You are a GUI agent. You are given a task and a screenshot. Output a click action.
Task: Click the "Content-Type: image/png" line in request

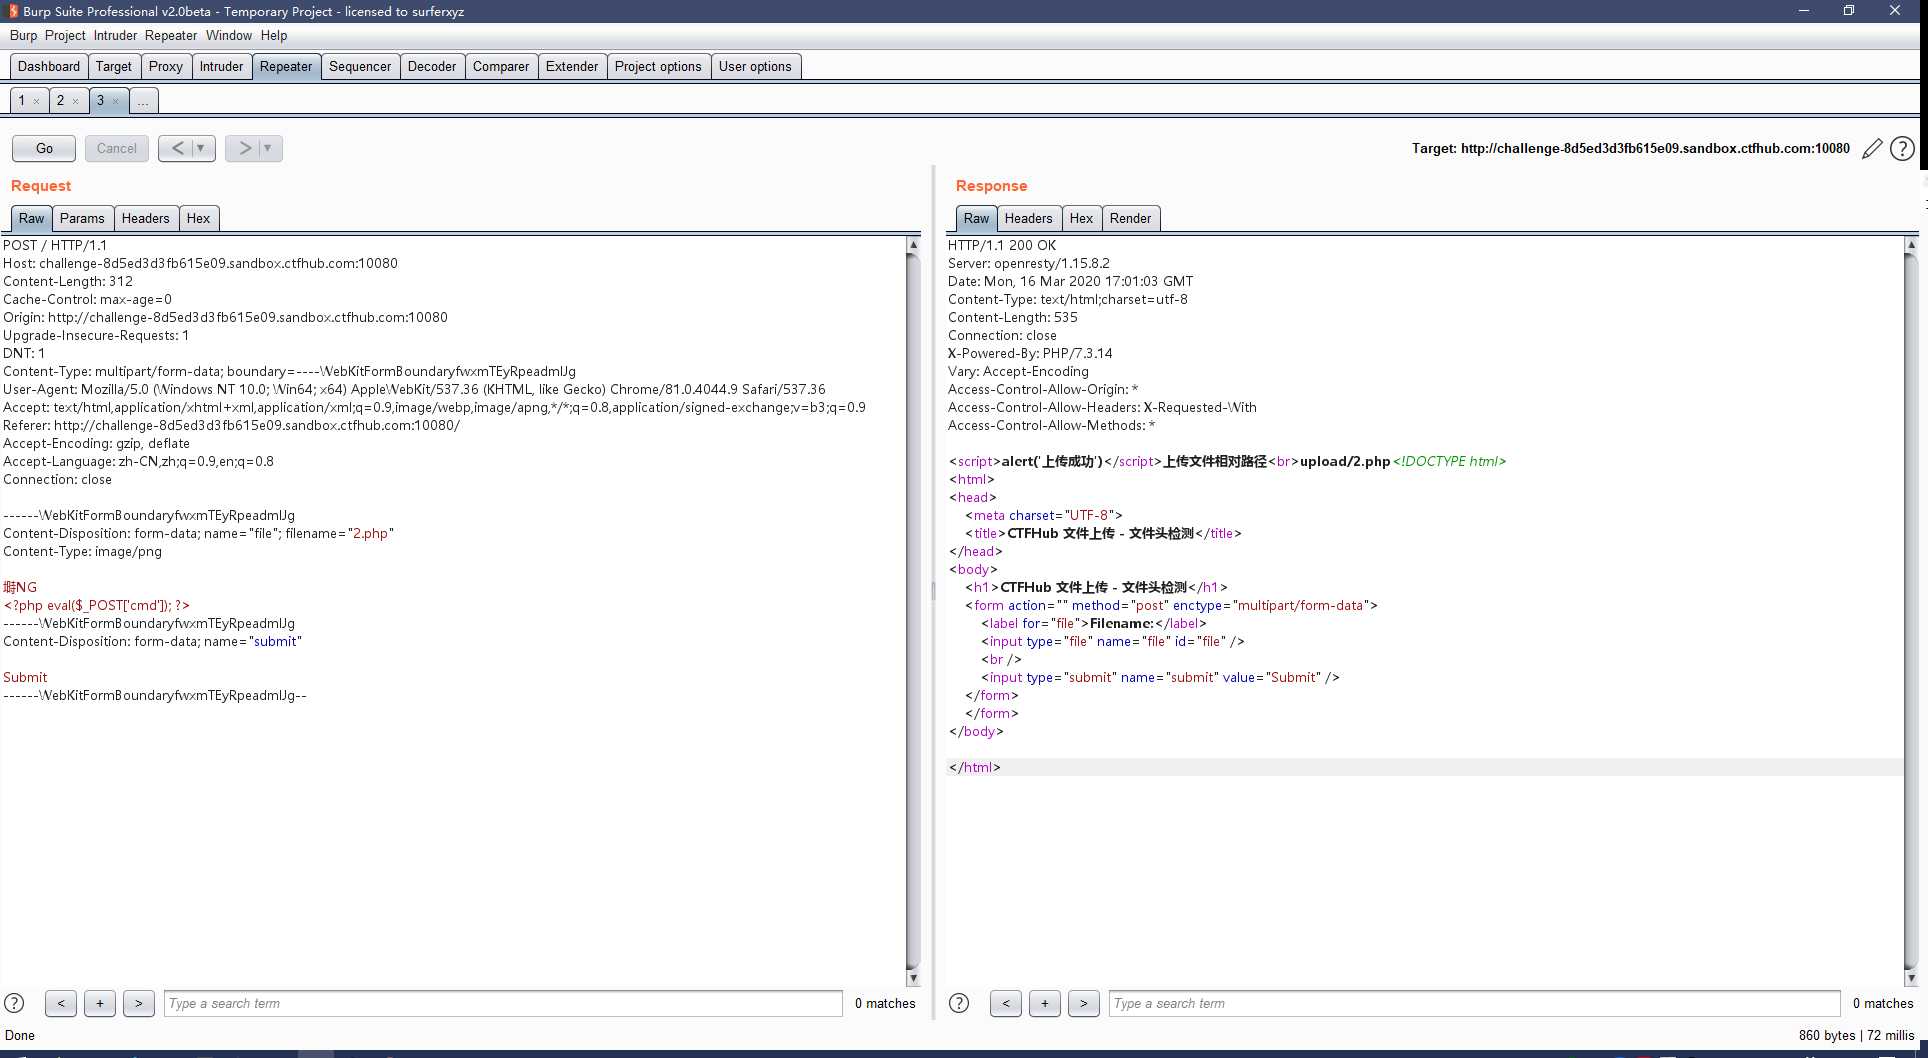pos(82,551)
